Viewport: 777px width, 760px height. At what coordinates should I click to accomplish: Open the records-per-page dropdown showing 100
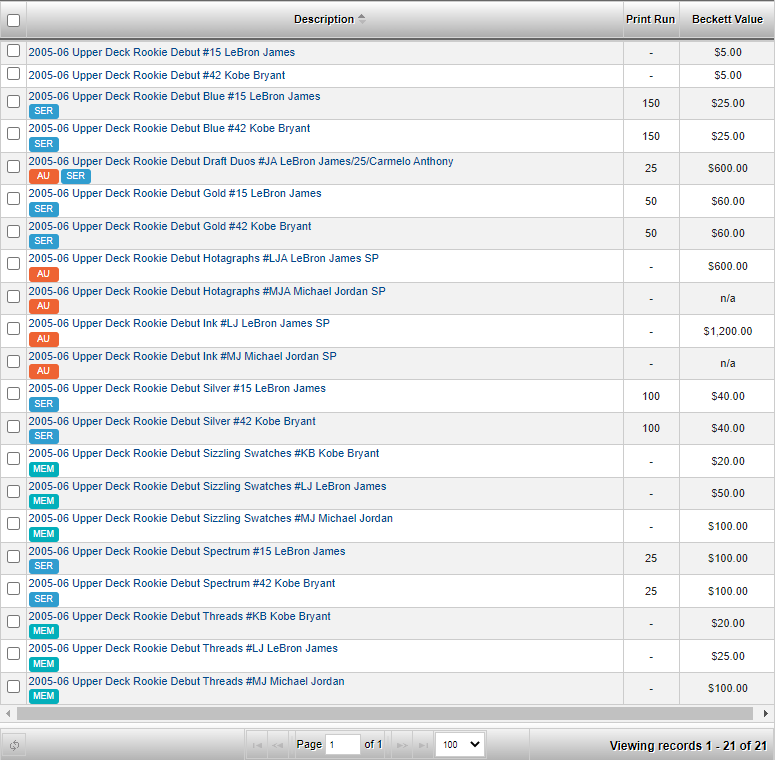460,745
